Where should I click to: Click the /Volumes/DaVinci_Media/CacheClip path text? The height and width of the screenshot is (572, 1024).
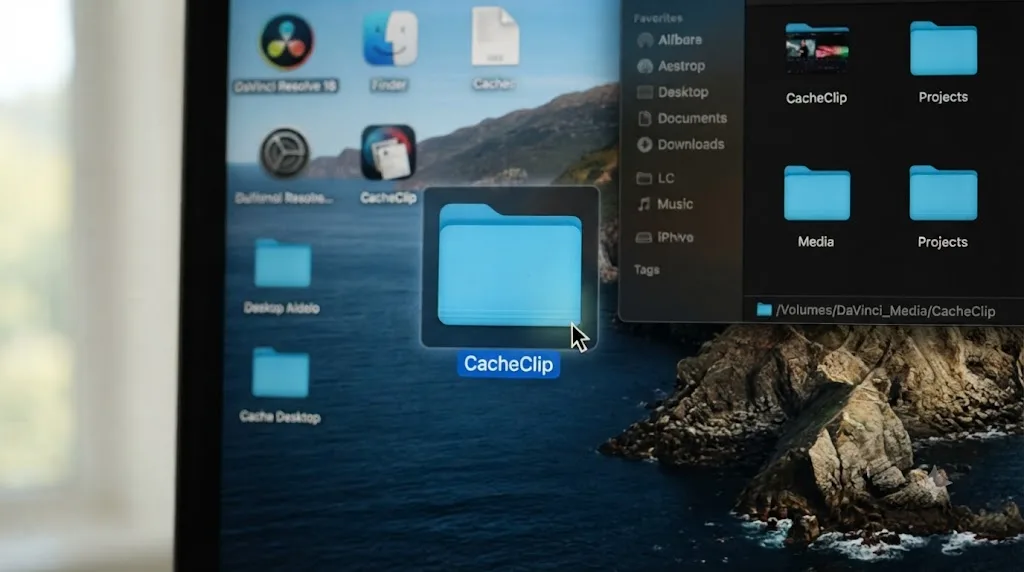pyautogui.click(x=886, y=311)
